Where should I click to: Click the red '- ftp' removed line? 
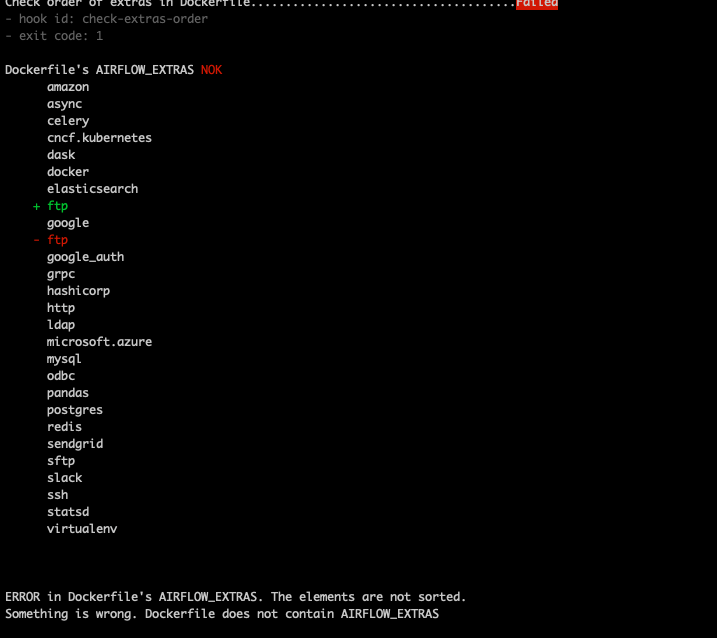coord(50,240)
